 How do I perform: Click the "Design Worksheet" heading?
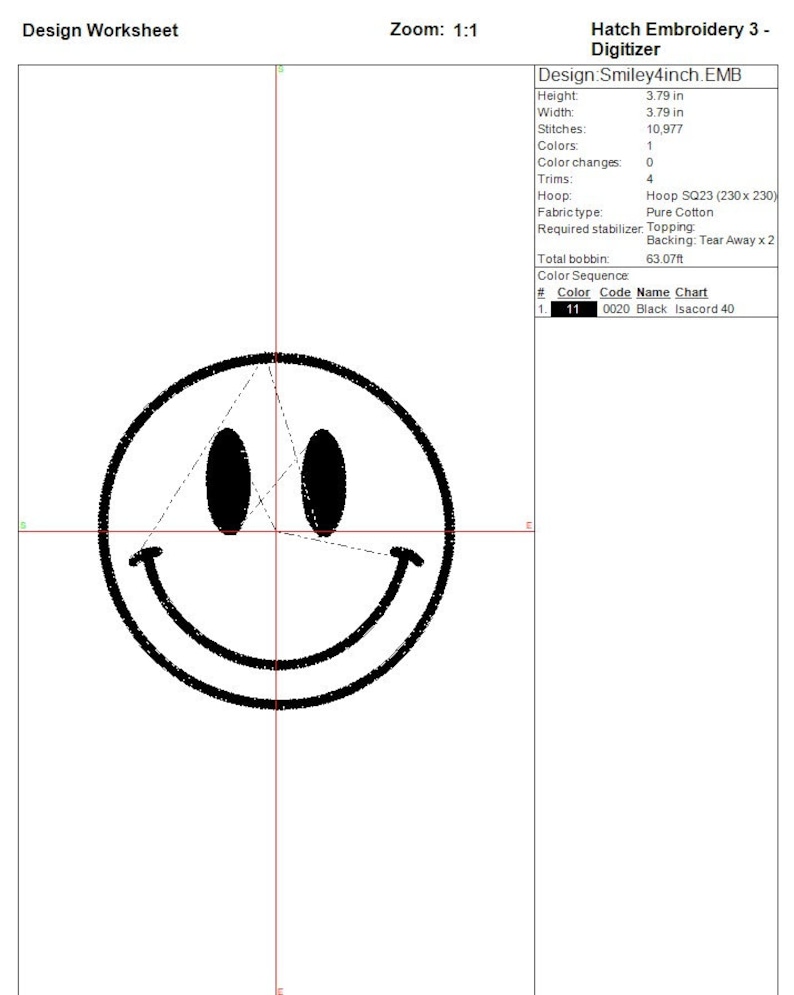coord(100,30)
